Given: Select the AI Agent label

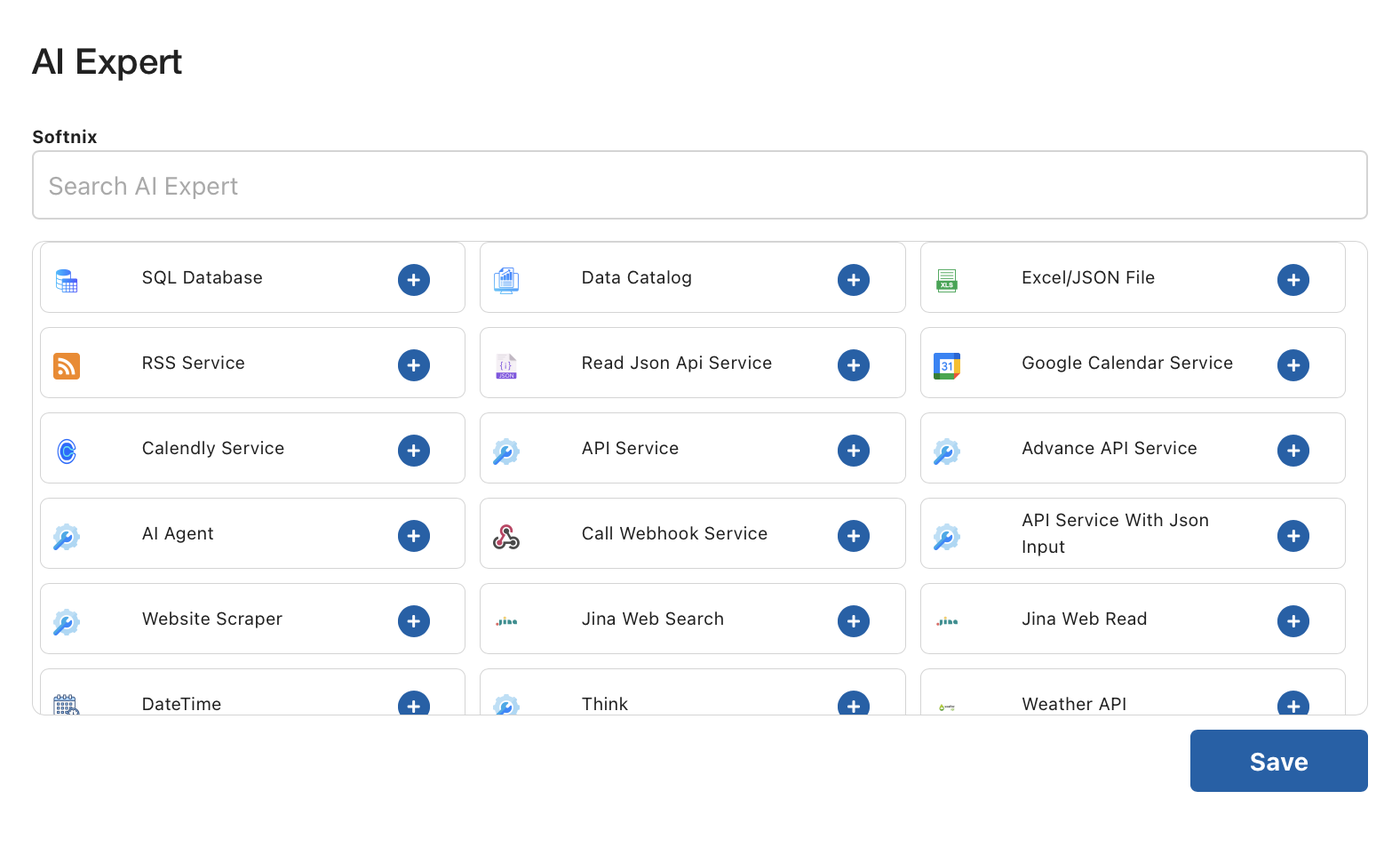Looking at the screenshot, I should pyautogui.click(x=178, y=534).
